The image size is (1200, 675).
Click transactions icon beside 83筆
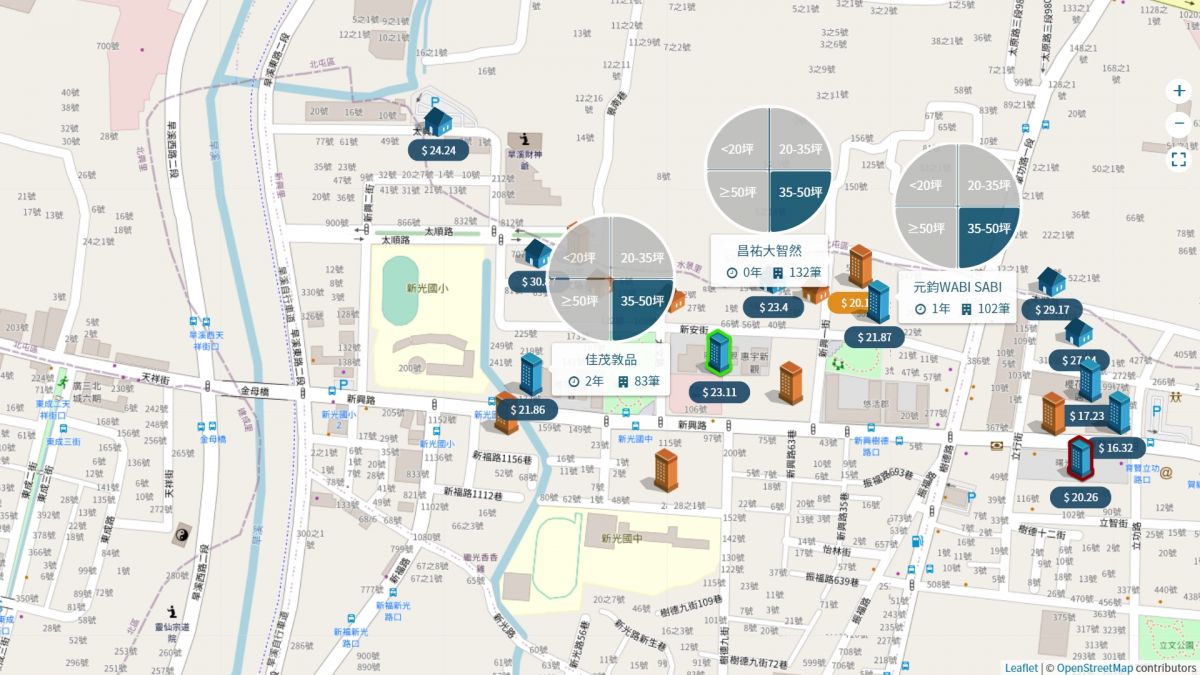(x=623, y=381)
